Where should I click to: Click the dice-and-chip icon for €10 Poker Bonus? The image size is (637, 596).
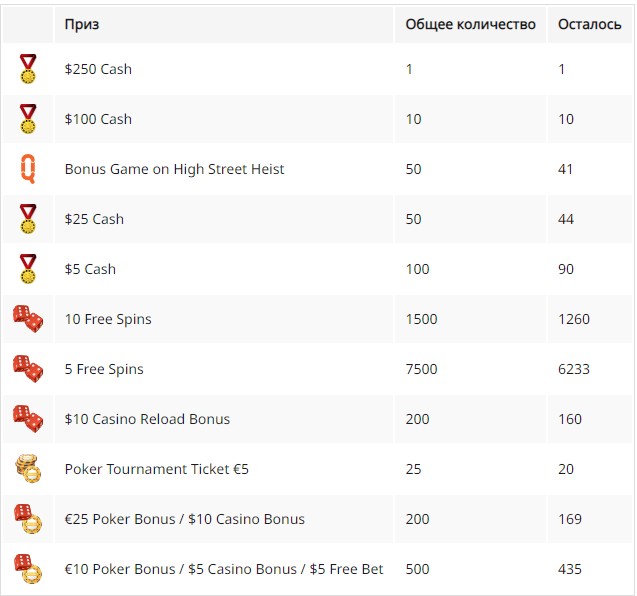click(28, 569)
